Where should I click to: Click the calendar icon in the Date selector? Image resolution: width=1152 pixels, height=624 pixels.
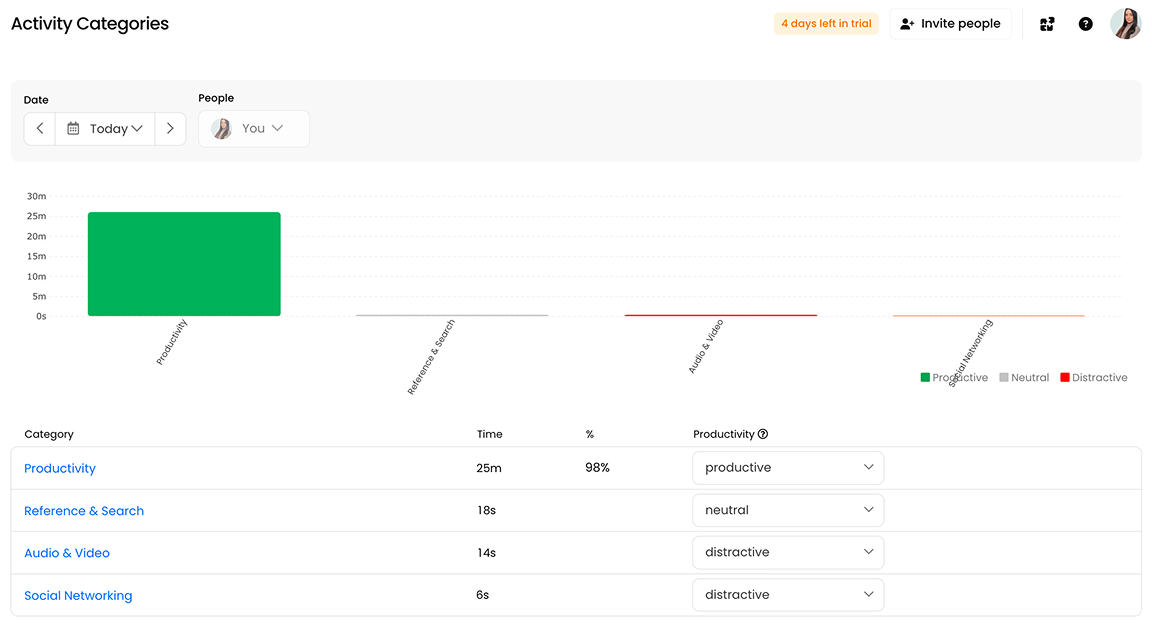[x=72, y=128]
